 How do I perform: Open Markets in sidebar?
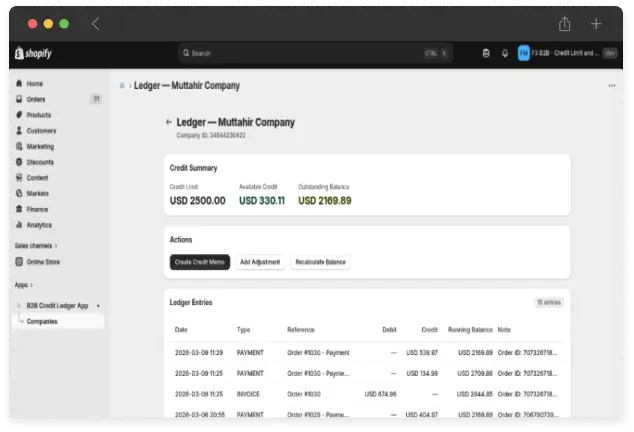tap(38, 193)
